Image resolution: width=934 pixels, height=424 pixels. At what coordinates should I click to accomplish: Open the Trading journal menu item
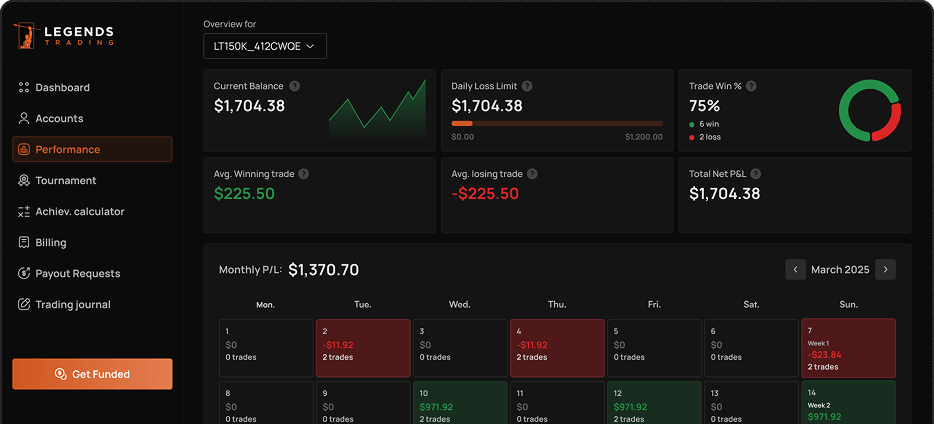pyautogui.click(x=92, y=304)
